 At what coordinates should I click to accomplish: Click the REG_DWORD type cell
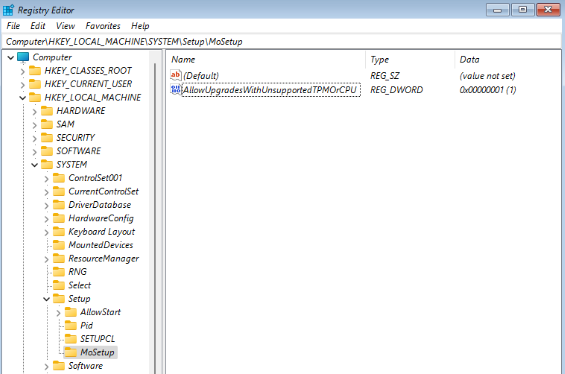[x=397, y=90]
